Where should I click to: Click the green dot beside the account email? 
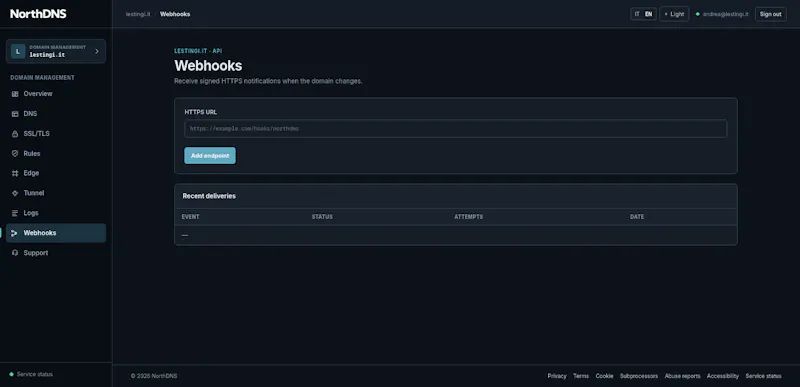(x=697, y=14)
